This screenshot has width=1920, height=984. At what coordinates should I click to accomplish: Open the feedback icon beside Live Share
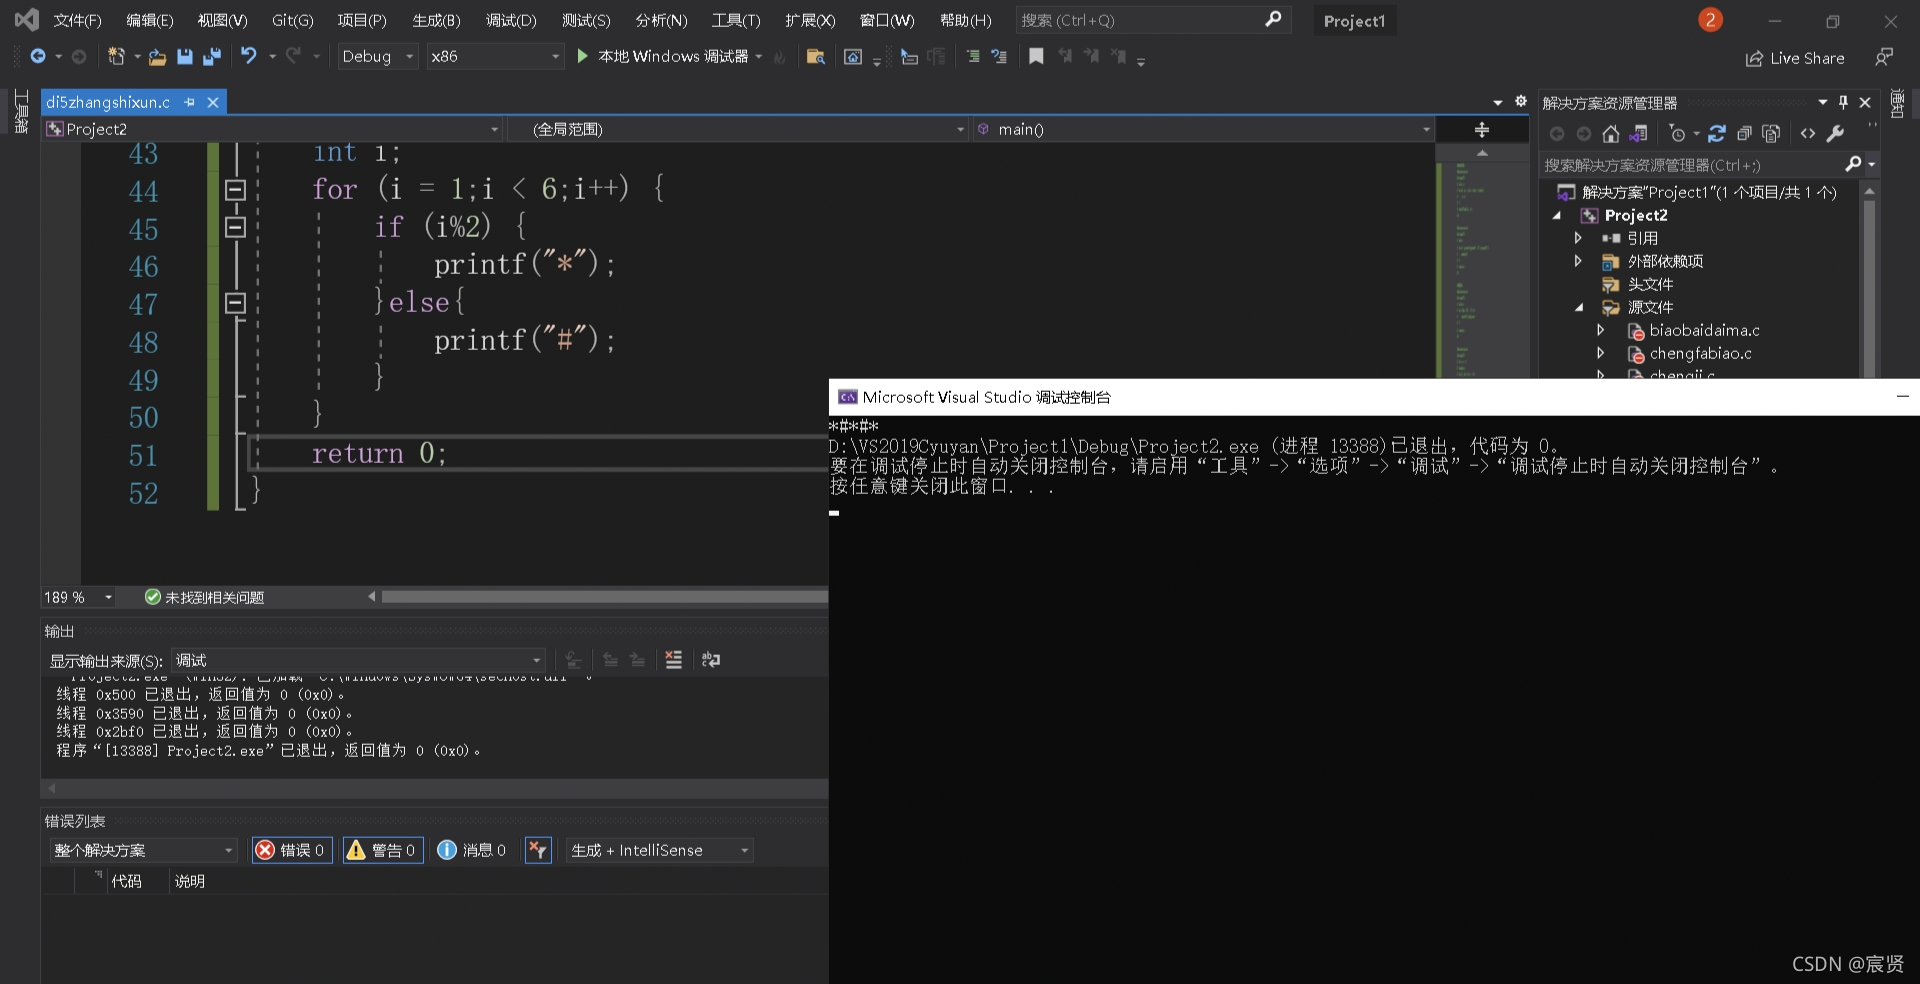coord(1884,57)
